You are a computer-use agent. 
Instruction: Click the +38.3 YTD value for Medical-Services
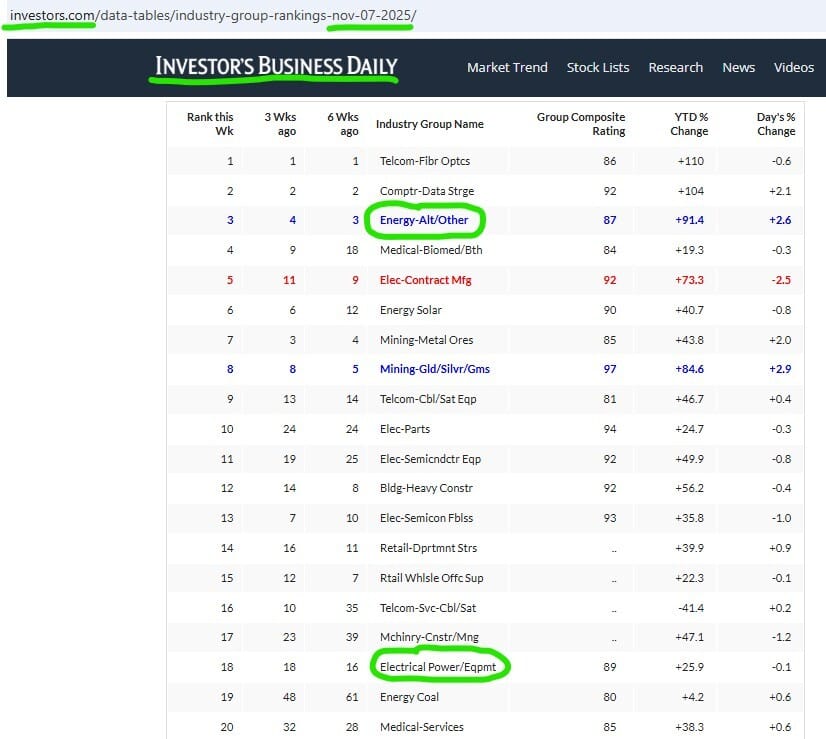coord(689,727)
